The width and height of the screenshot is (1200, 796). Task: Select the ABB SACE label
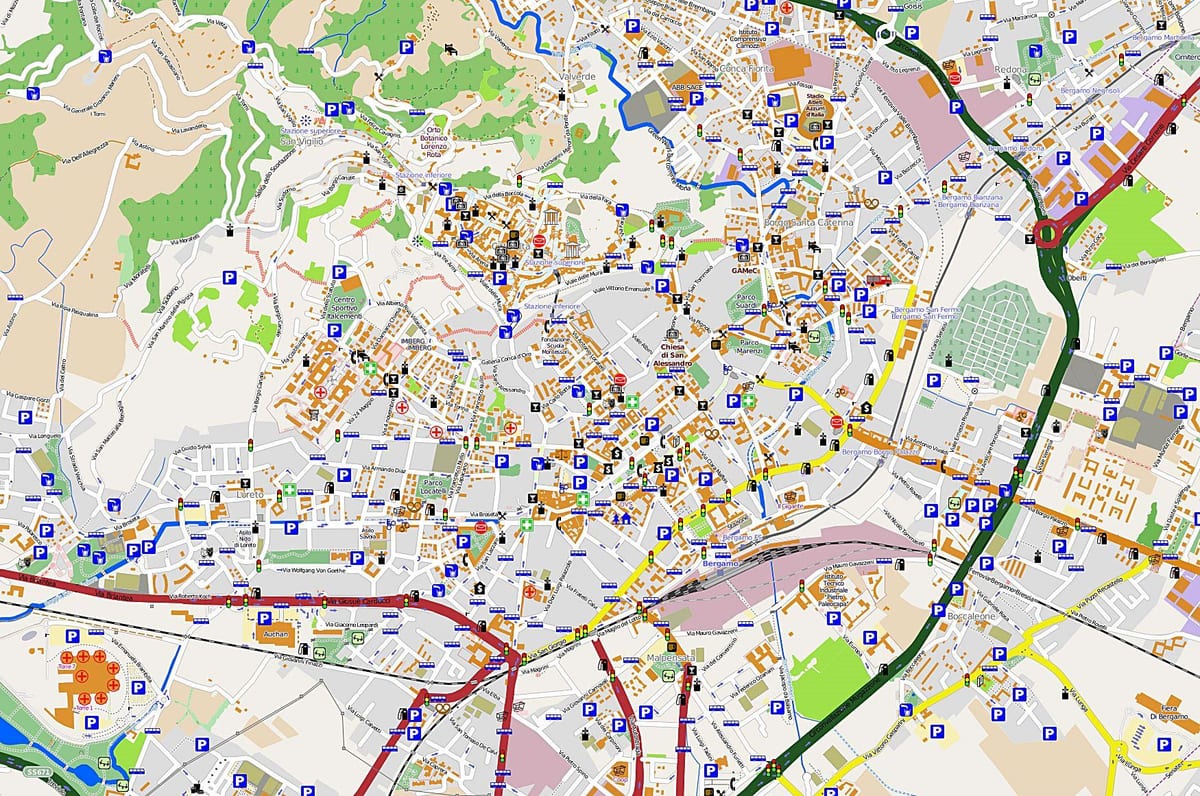pyautogui.click(x=686, y=88)
